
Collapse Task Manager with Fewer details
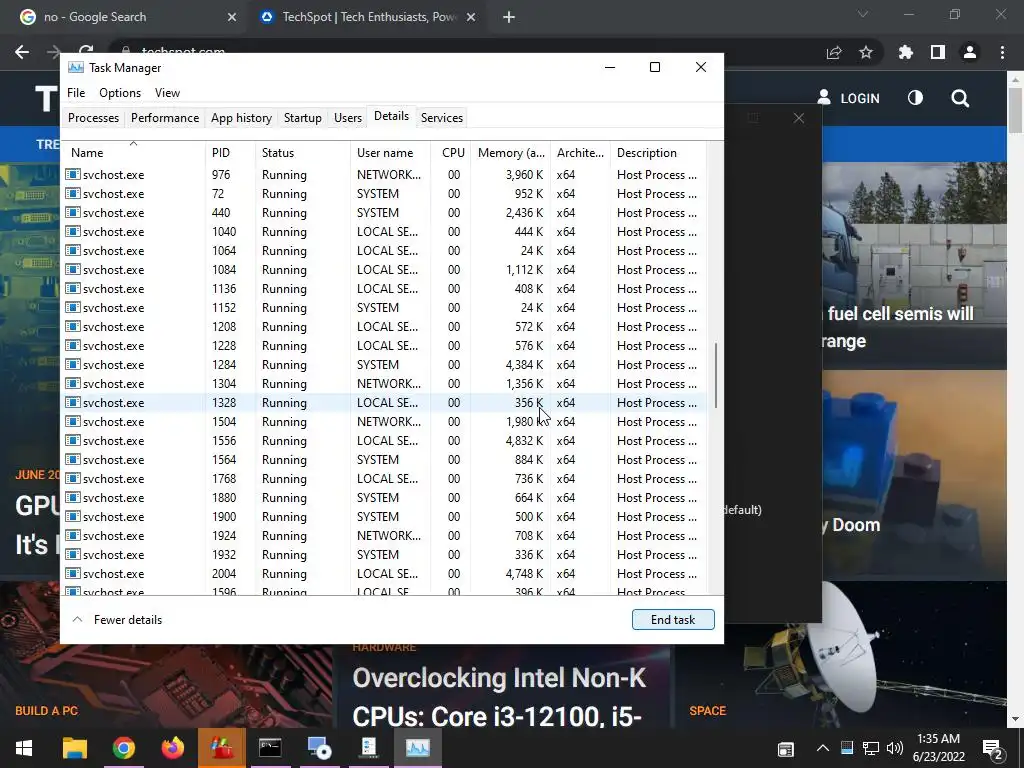click(116, 620)
